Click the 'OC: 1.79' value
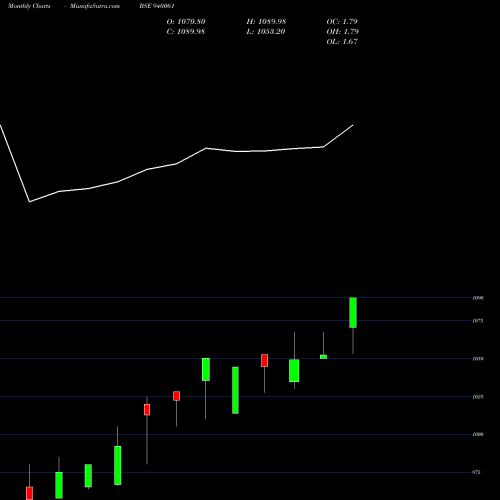Image resolution: width=500 pixels, height=500 pixels. [342, 22]
